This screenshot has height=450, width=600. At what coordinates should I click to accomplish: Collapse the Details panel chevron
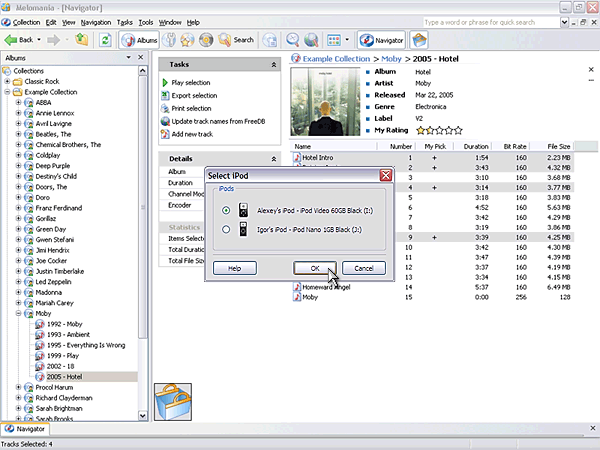click(274, 159)
